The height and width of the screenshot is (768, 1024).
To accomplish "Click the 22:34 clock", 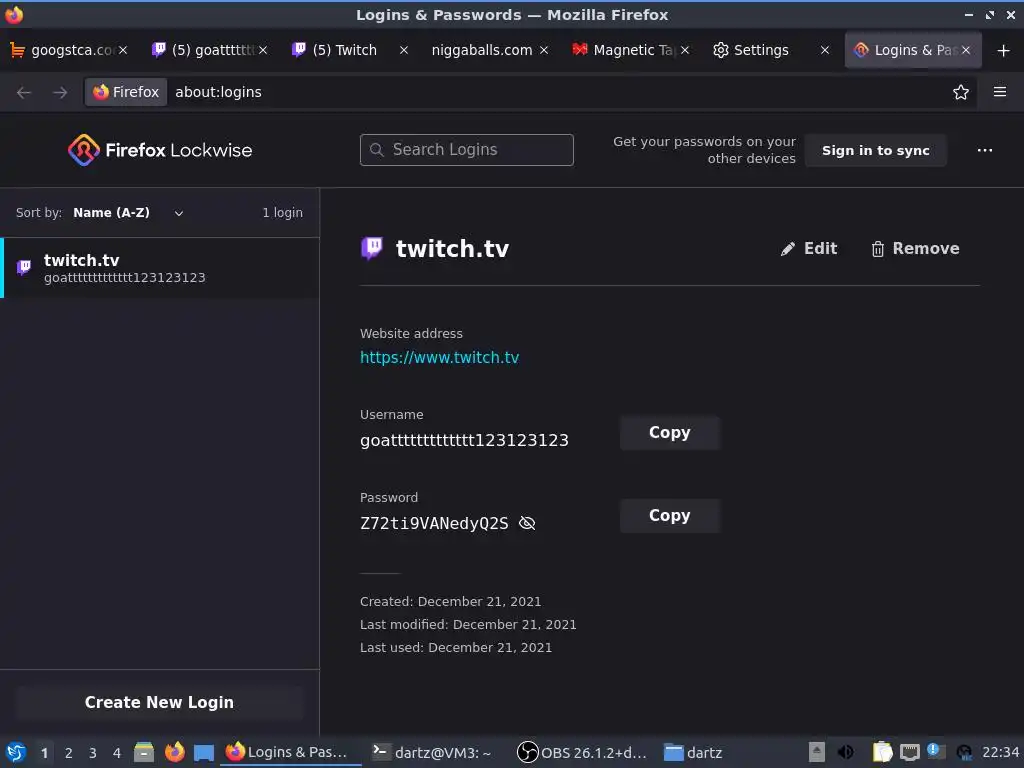I will click(1000, 752).
